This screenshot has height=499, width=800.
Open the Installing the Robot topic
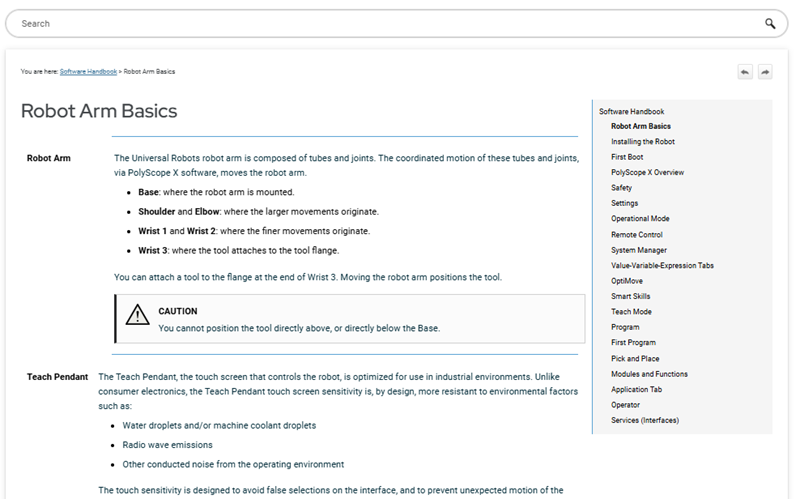pos(643,141)
